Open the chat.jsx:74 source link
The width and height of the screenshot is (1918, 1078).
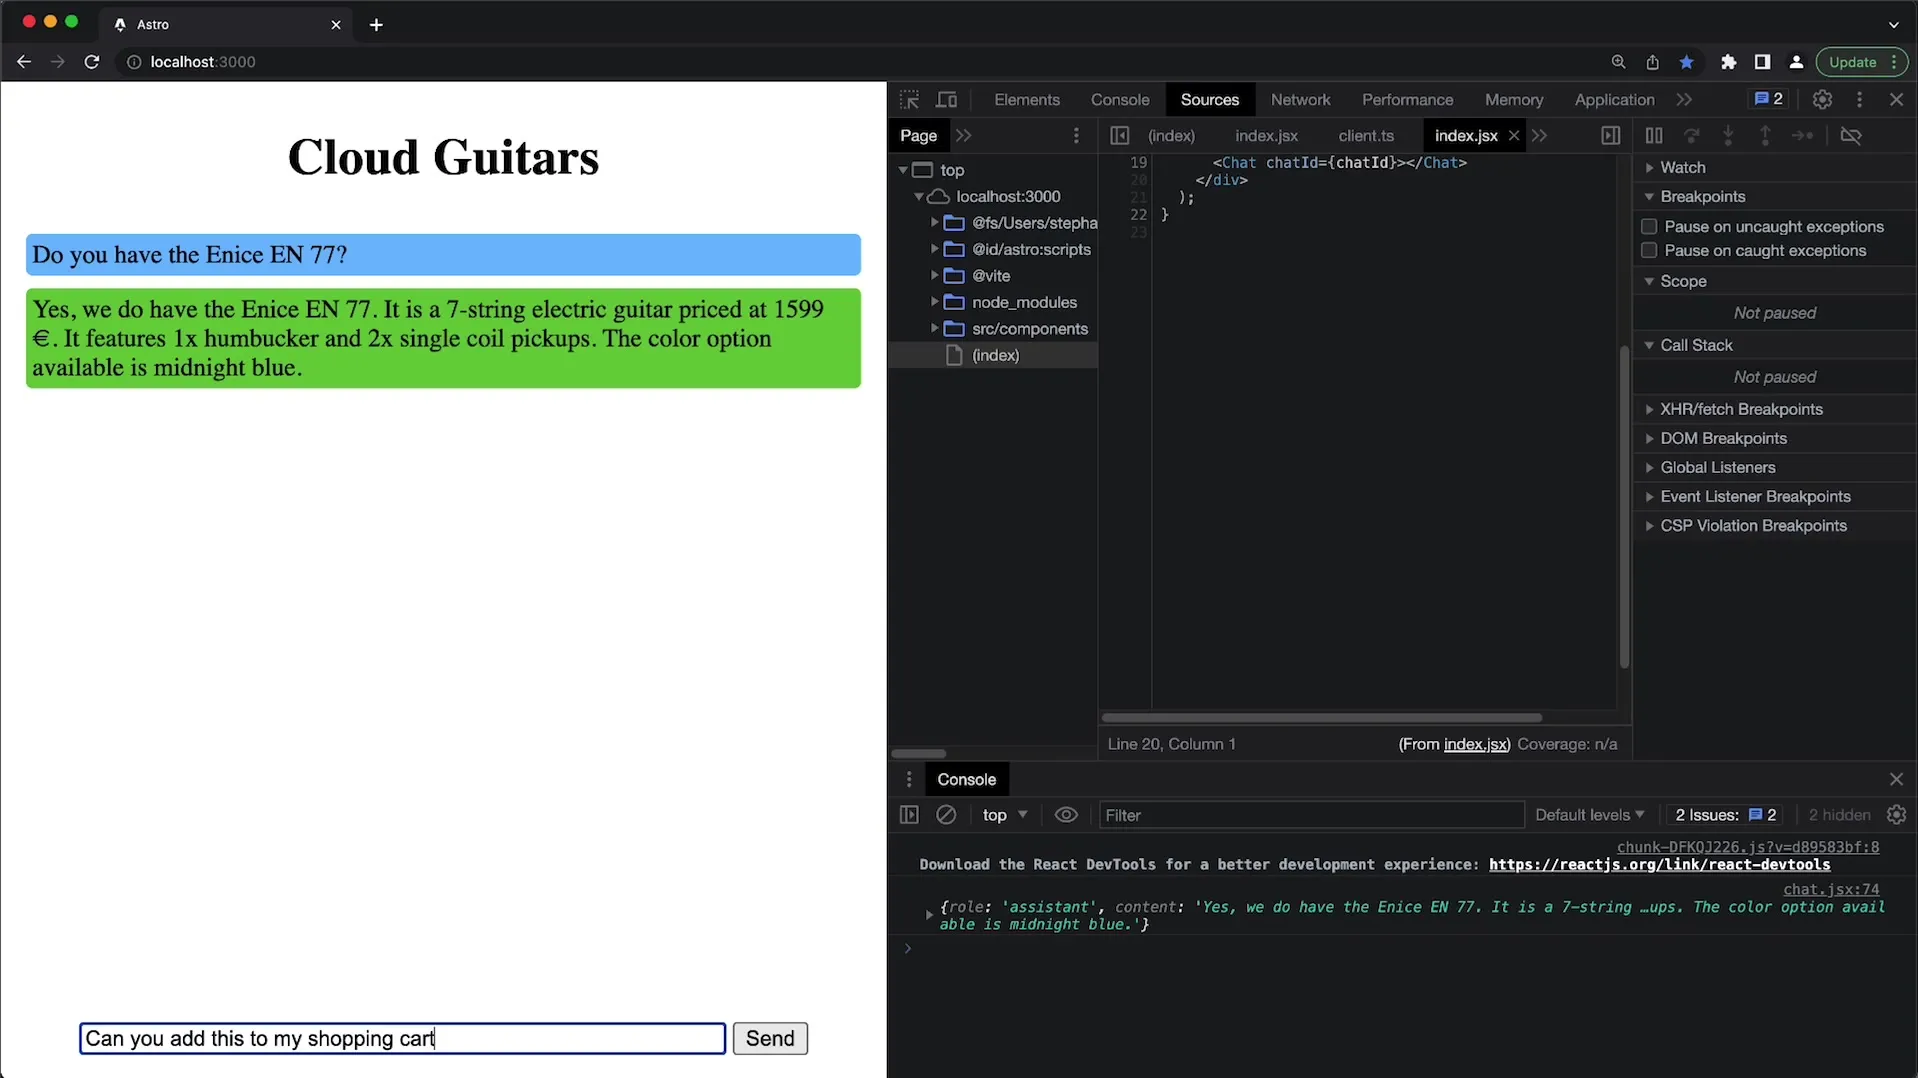coord(1831,890)
